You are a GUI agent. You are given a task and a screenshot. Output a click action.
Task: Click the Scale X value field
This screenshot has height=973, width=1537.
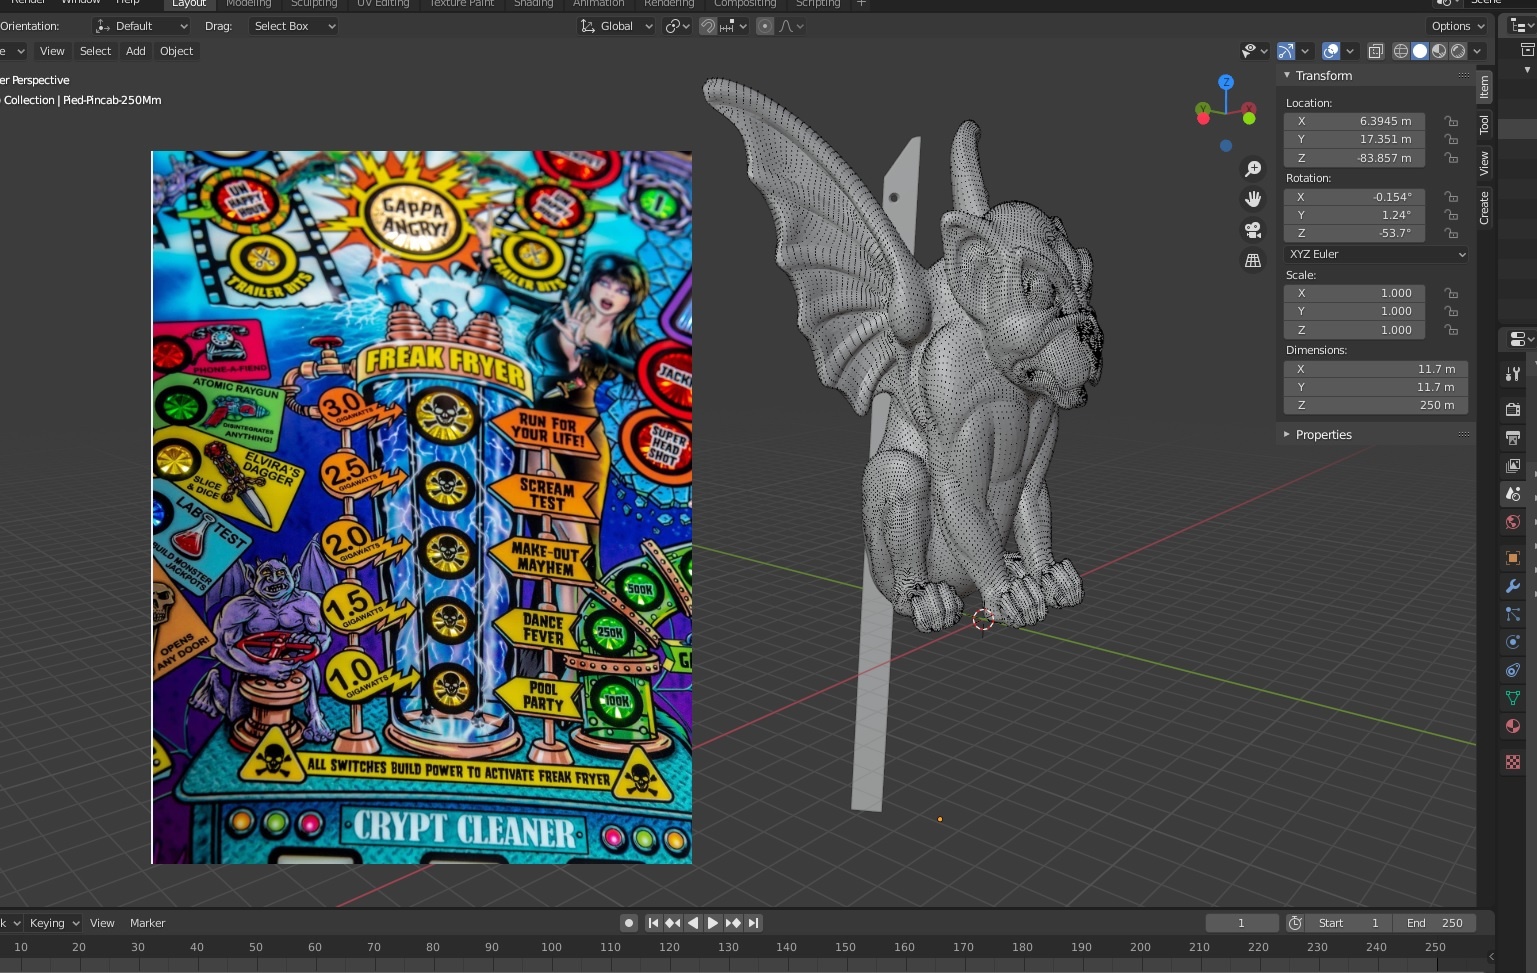[1354, 293]
